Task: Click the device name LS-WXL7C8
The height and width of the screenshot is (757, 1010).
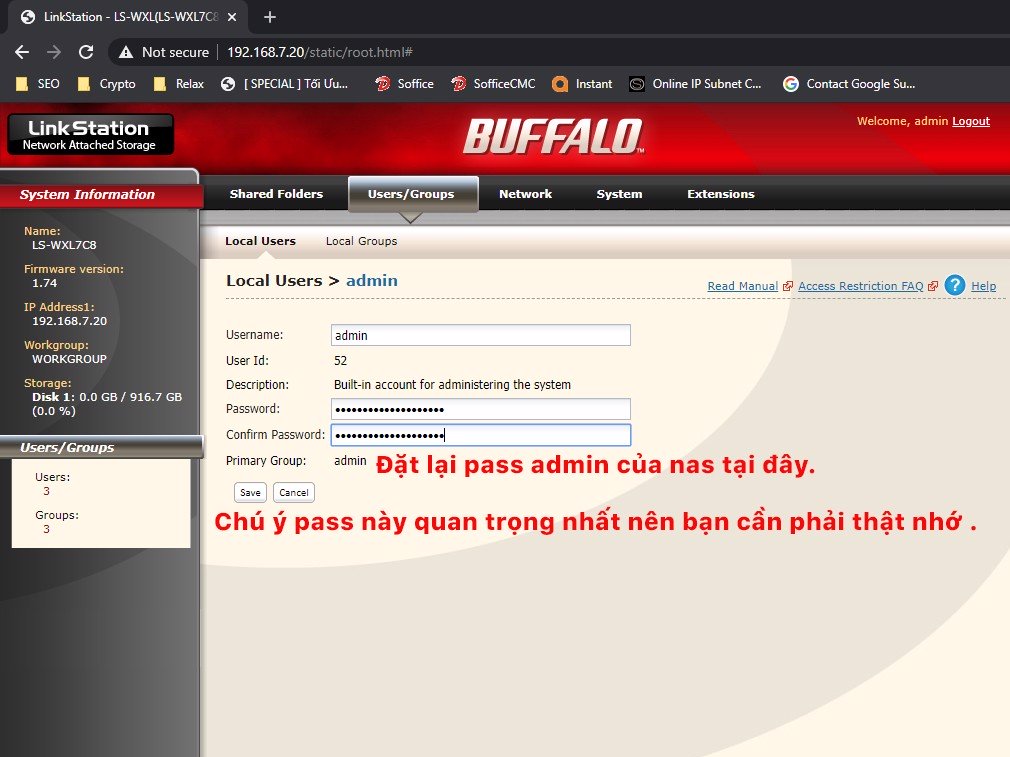Action: (64, 245)
